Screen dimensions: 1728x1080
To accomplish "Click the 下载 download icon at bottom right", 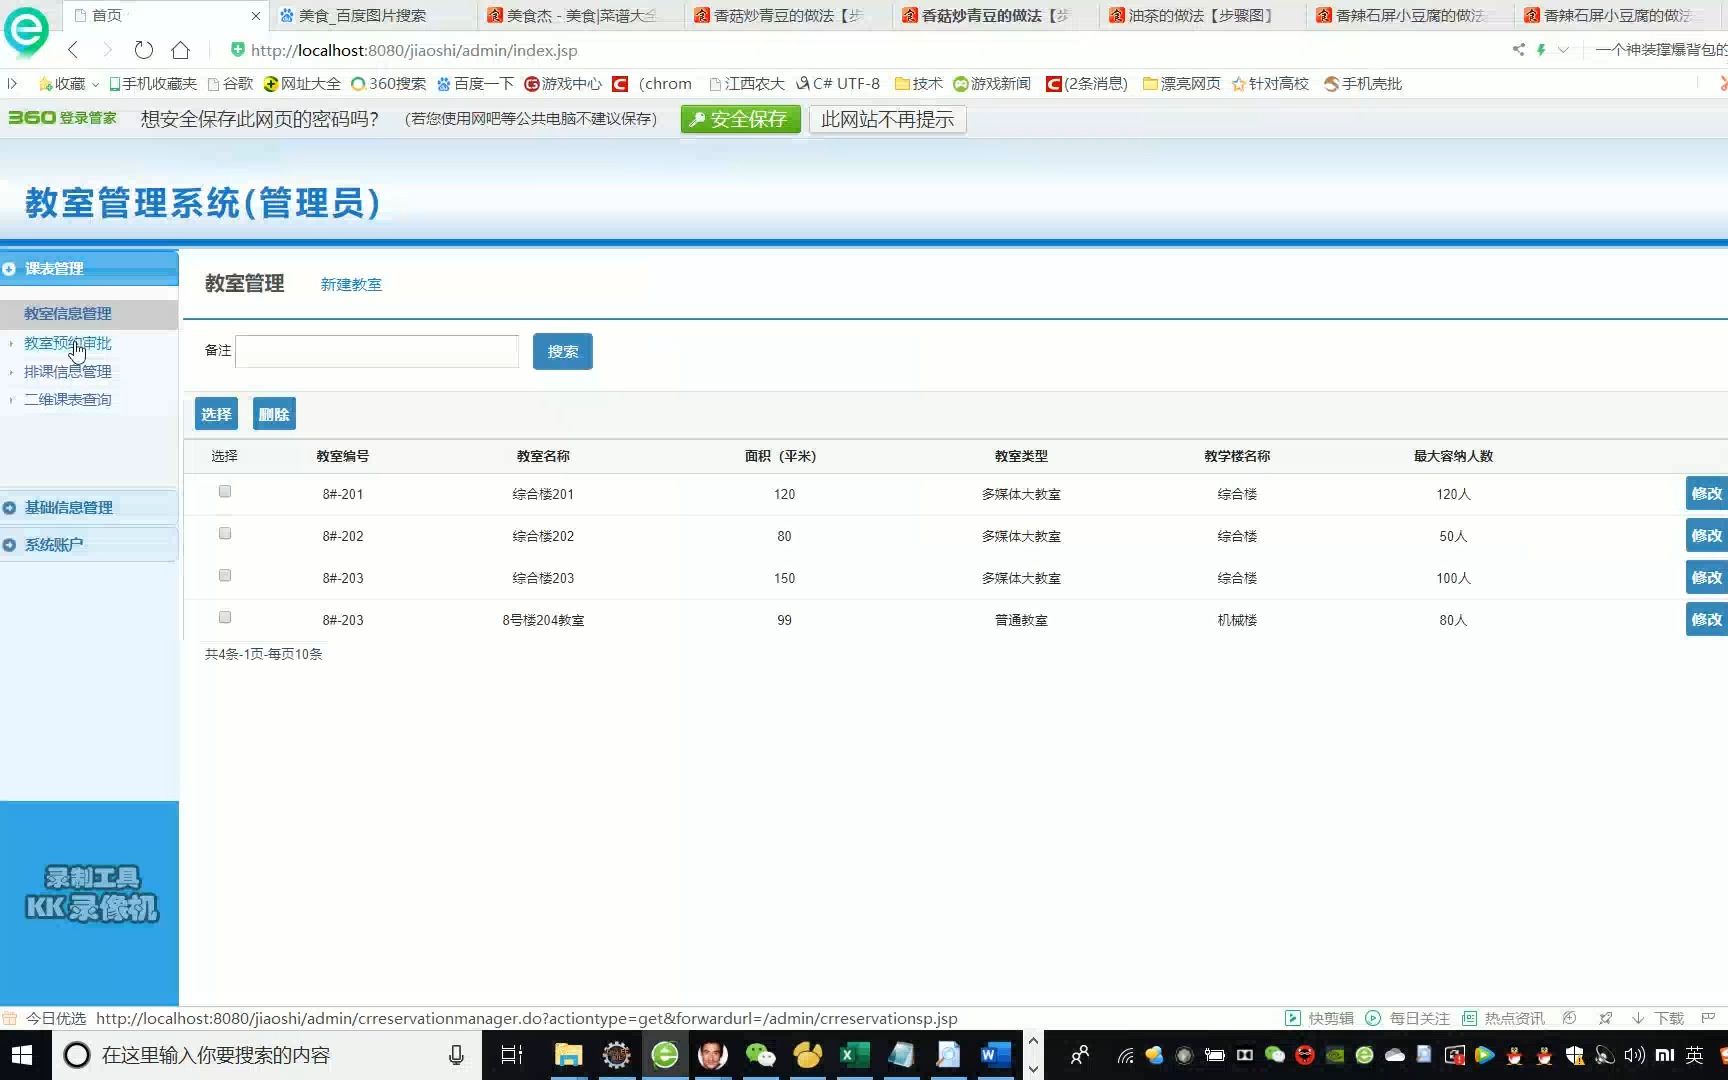I will 1637,1018.
